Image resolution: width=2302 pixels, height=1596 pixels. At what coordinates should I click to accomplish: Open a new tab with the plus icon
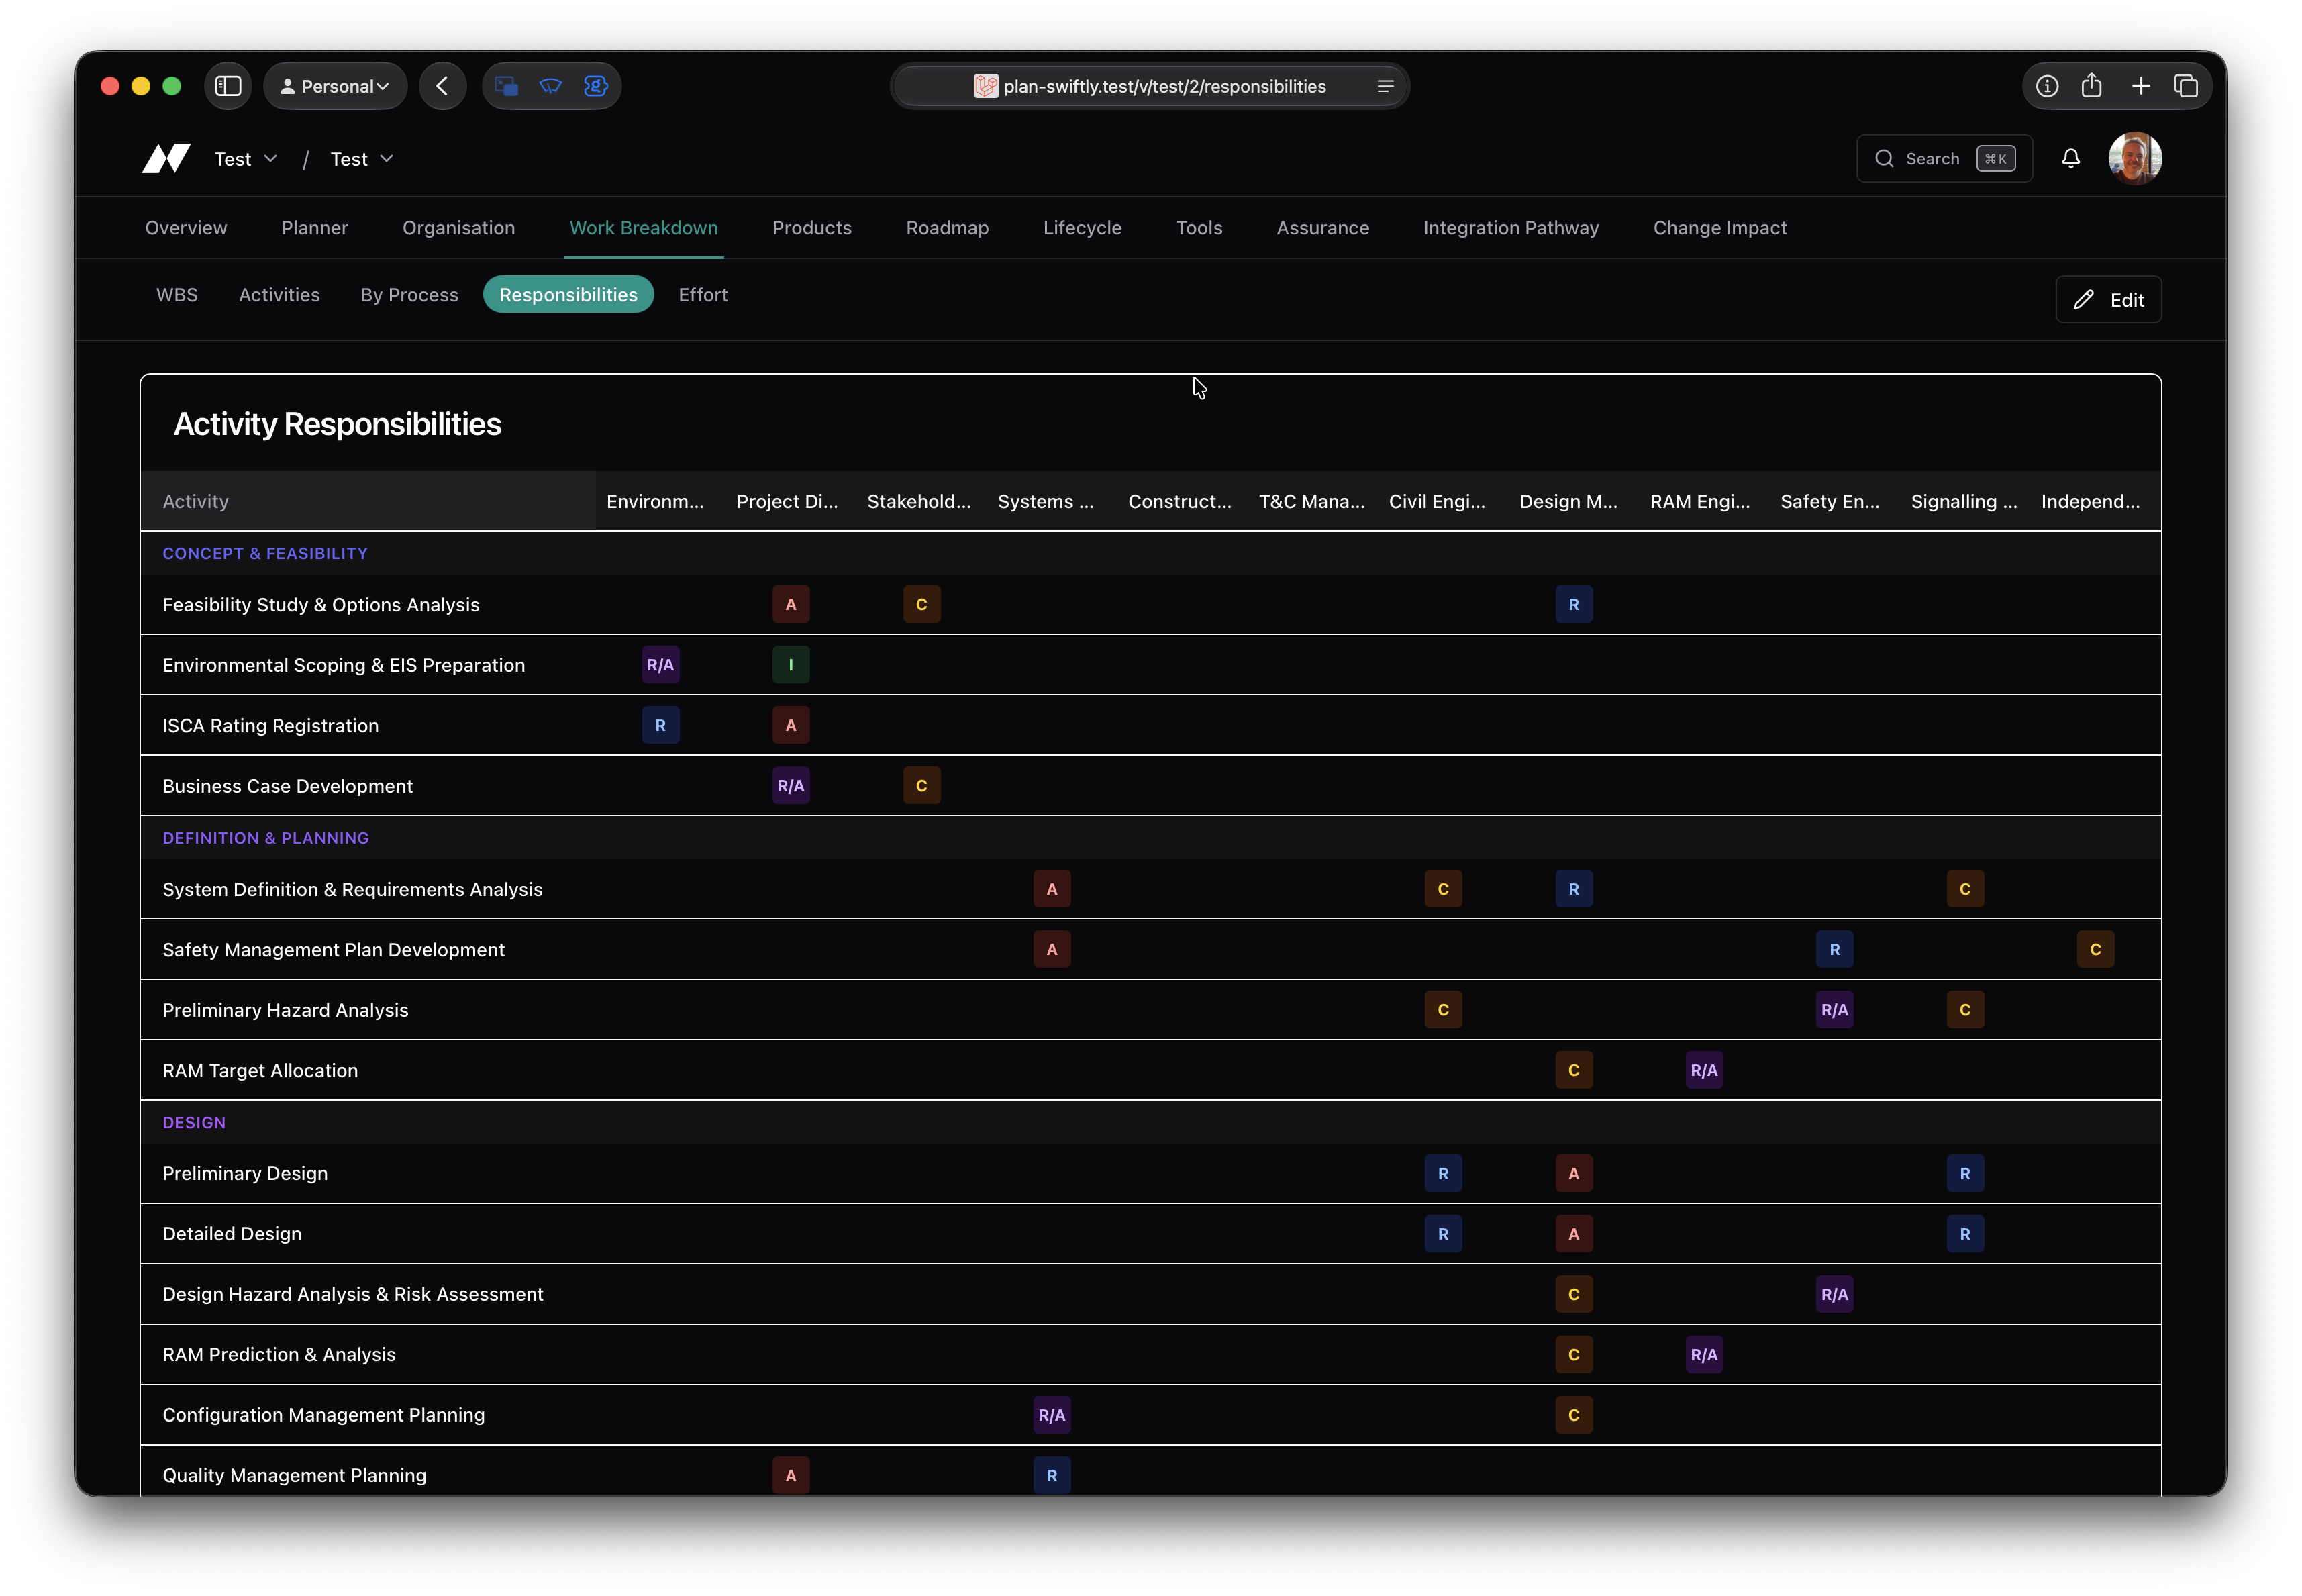pos(2140,86)
